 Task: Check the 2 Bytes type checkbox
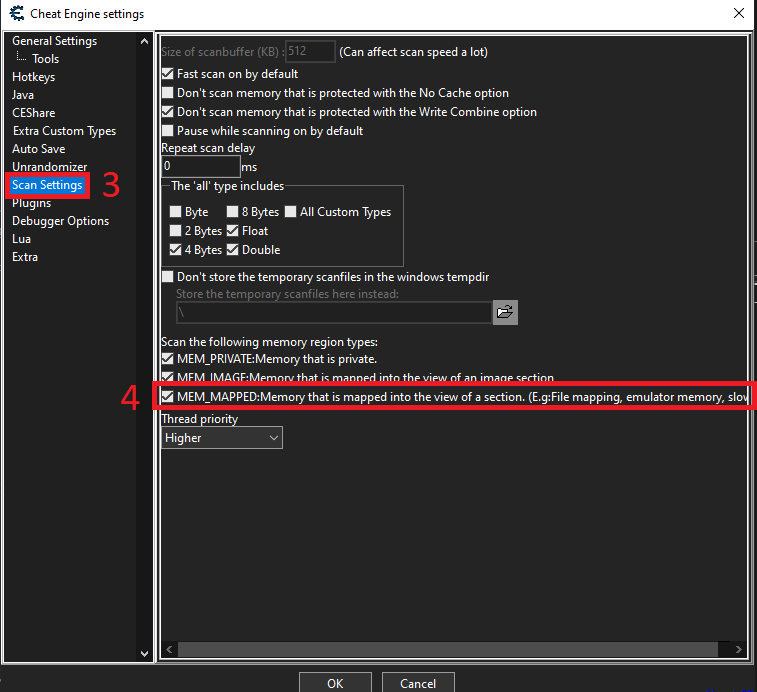click(175, 231)
